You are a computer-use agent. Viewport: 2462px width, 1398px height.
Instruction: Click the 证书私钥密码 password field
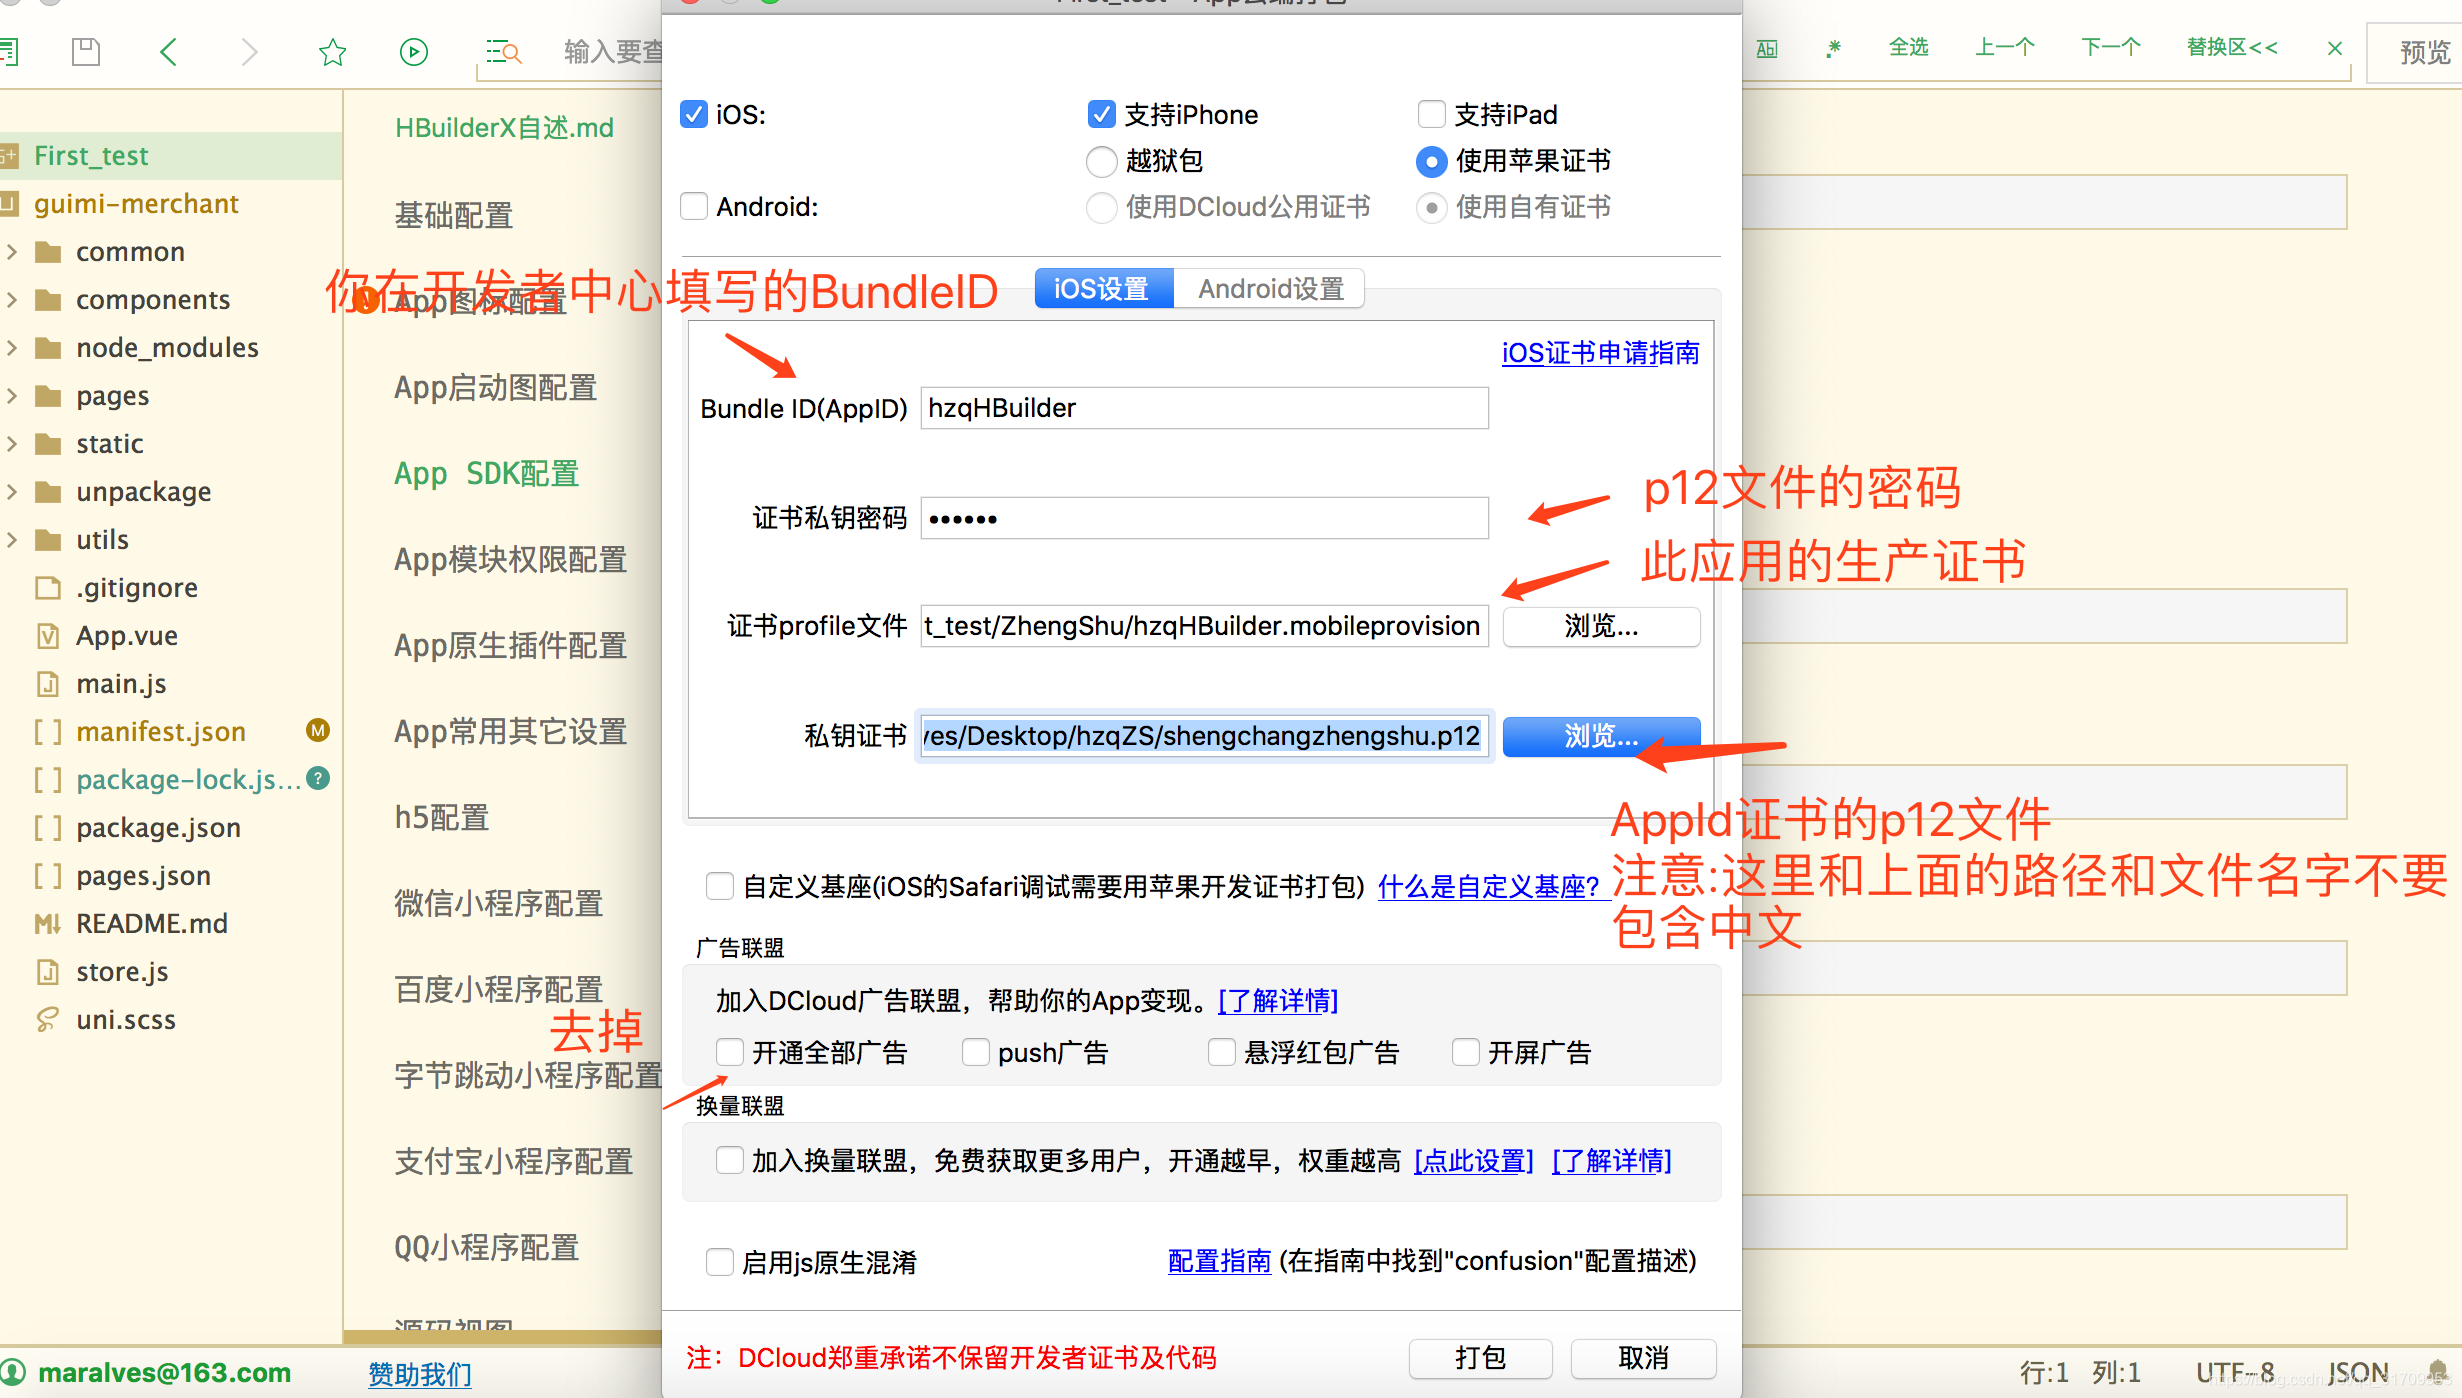coord(1204,518)
